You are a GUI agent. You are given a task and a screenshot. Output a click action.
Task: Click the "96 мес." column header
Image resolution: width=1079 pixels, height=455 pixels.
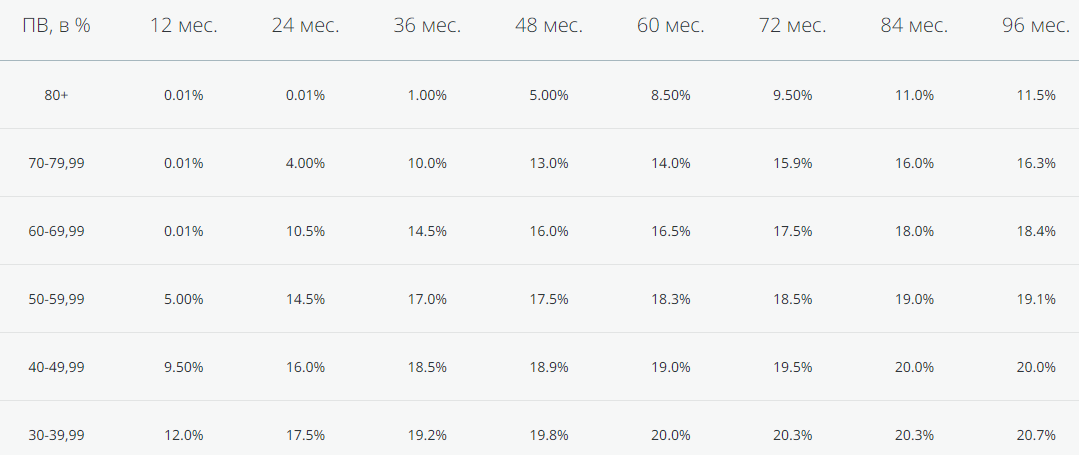[x=1035, y=26]
